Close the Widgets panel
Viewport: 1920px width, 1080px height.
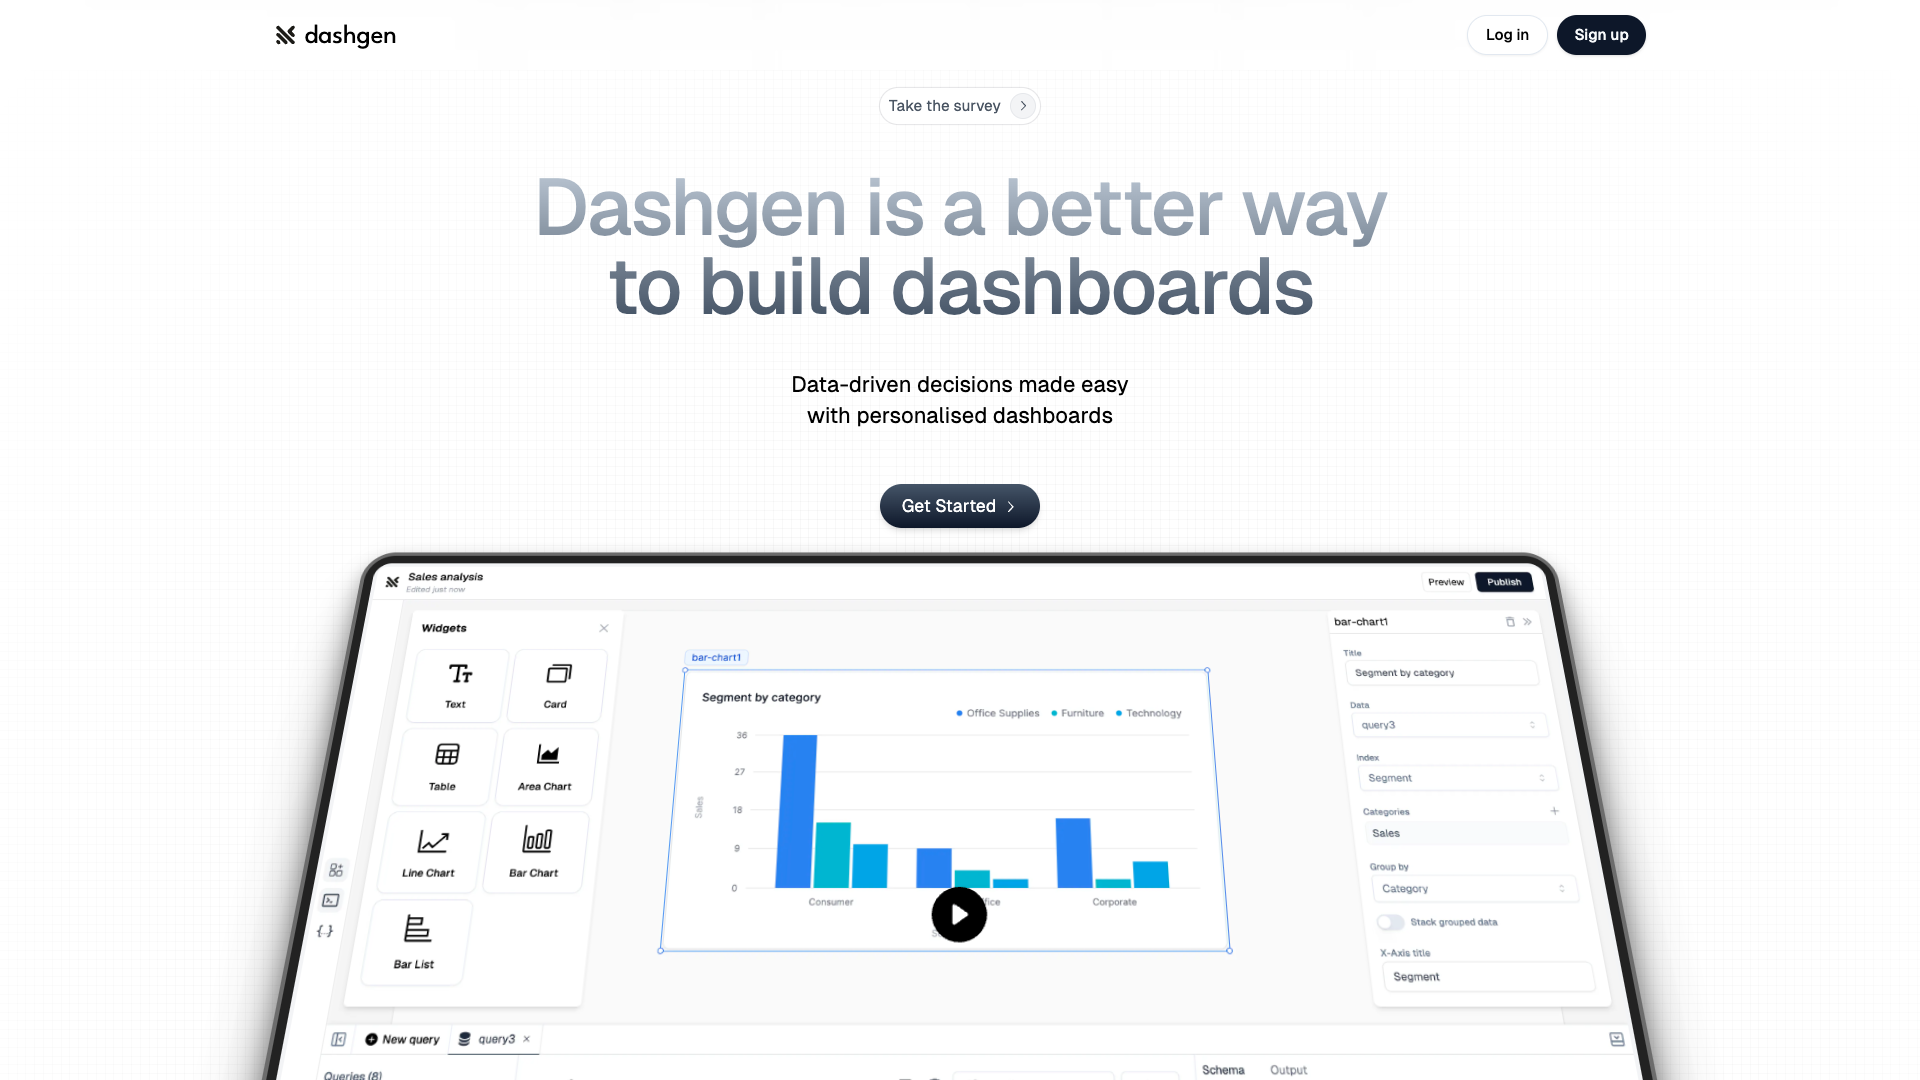(x=604, y=628)
